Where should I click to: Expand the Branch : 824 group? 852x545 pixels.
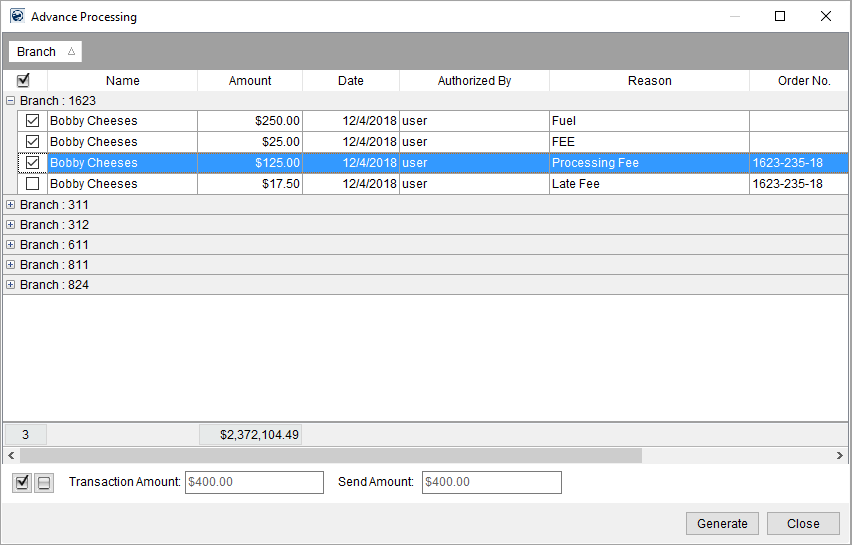tap(11, 285)
